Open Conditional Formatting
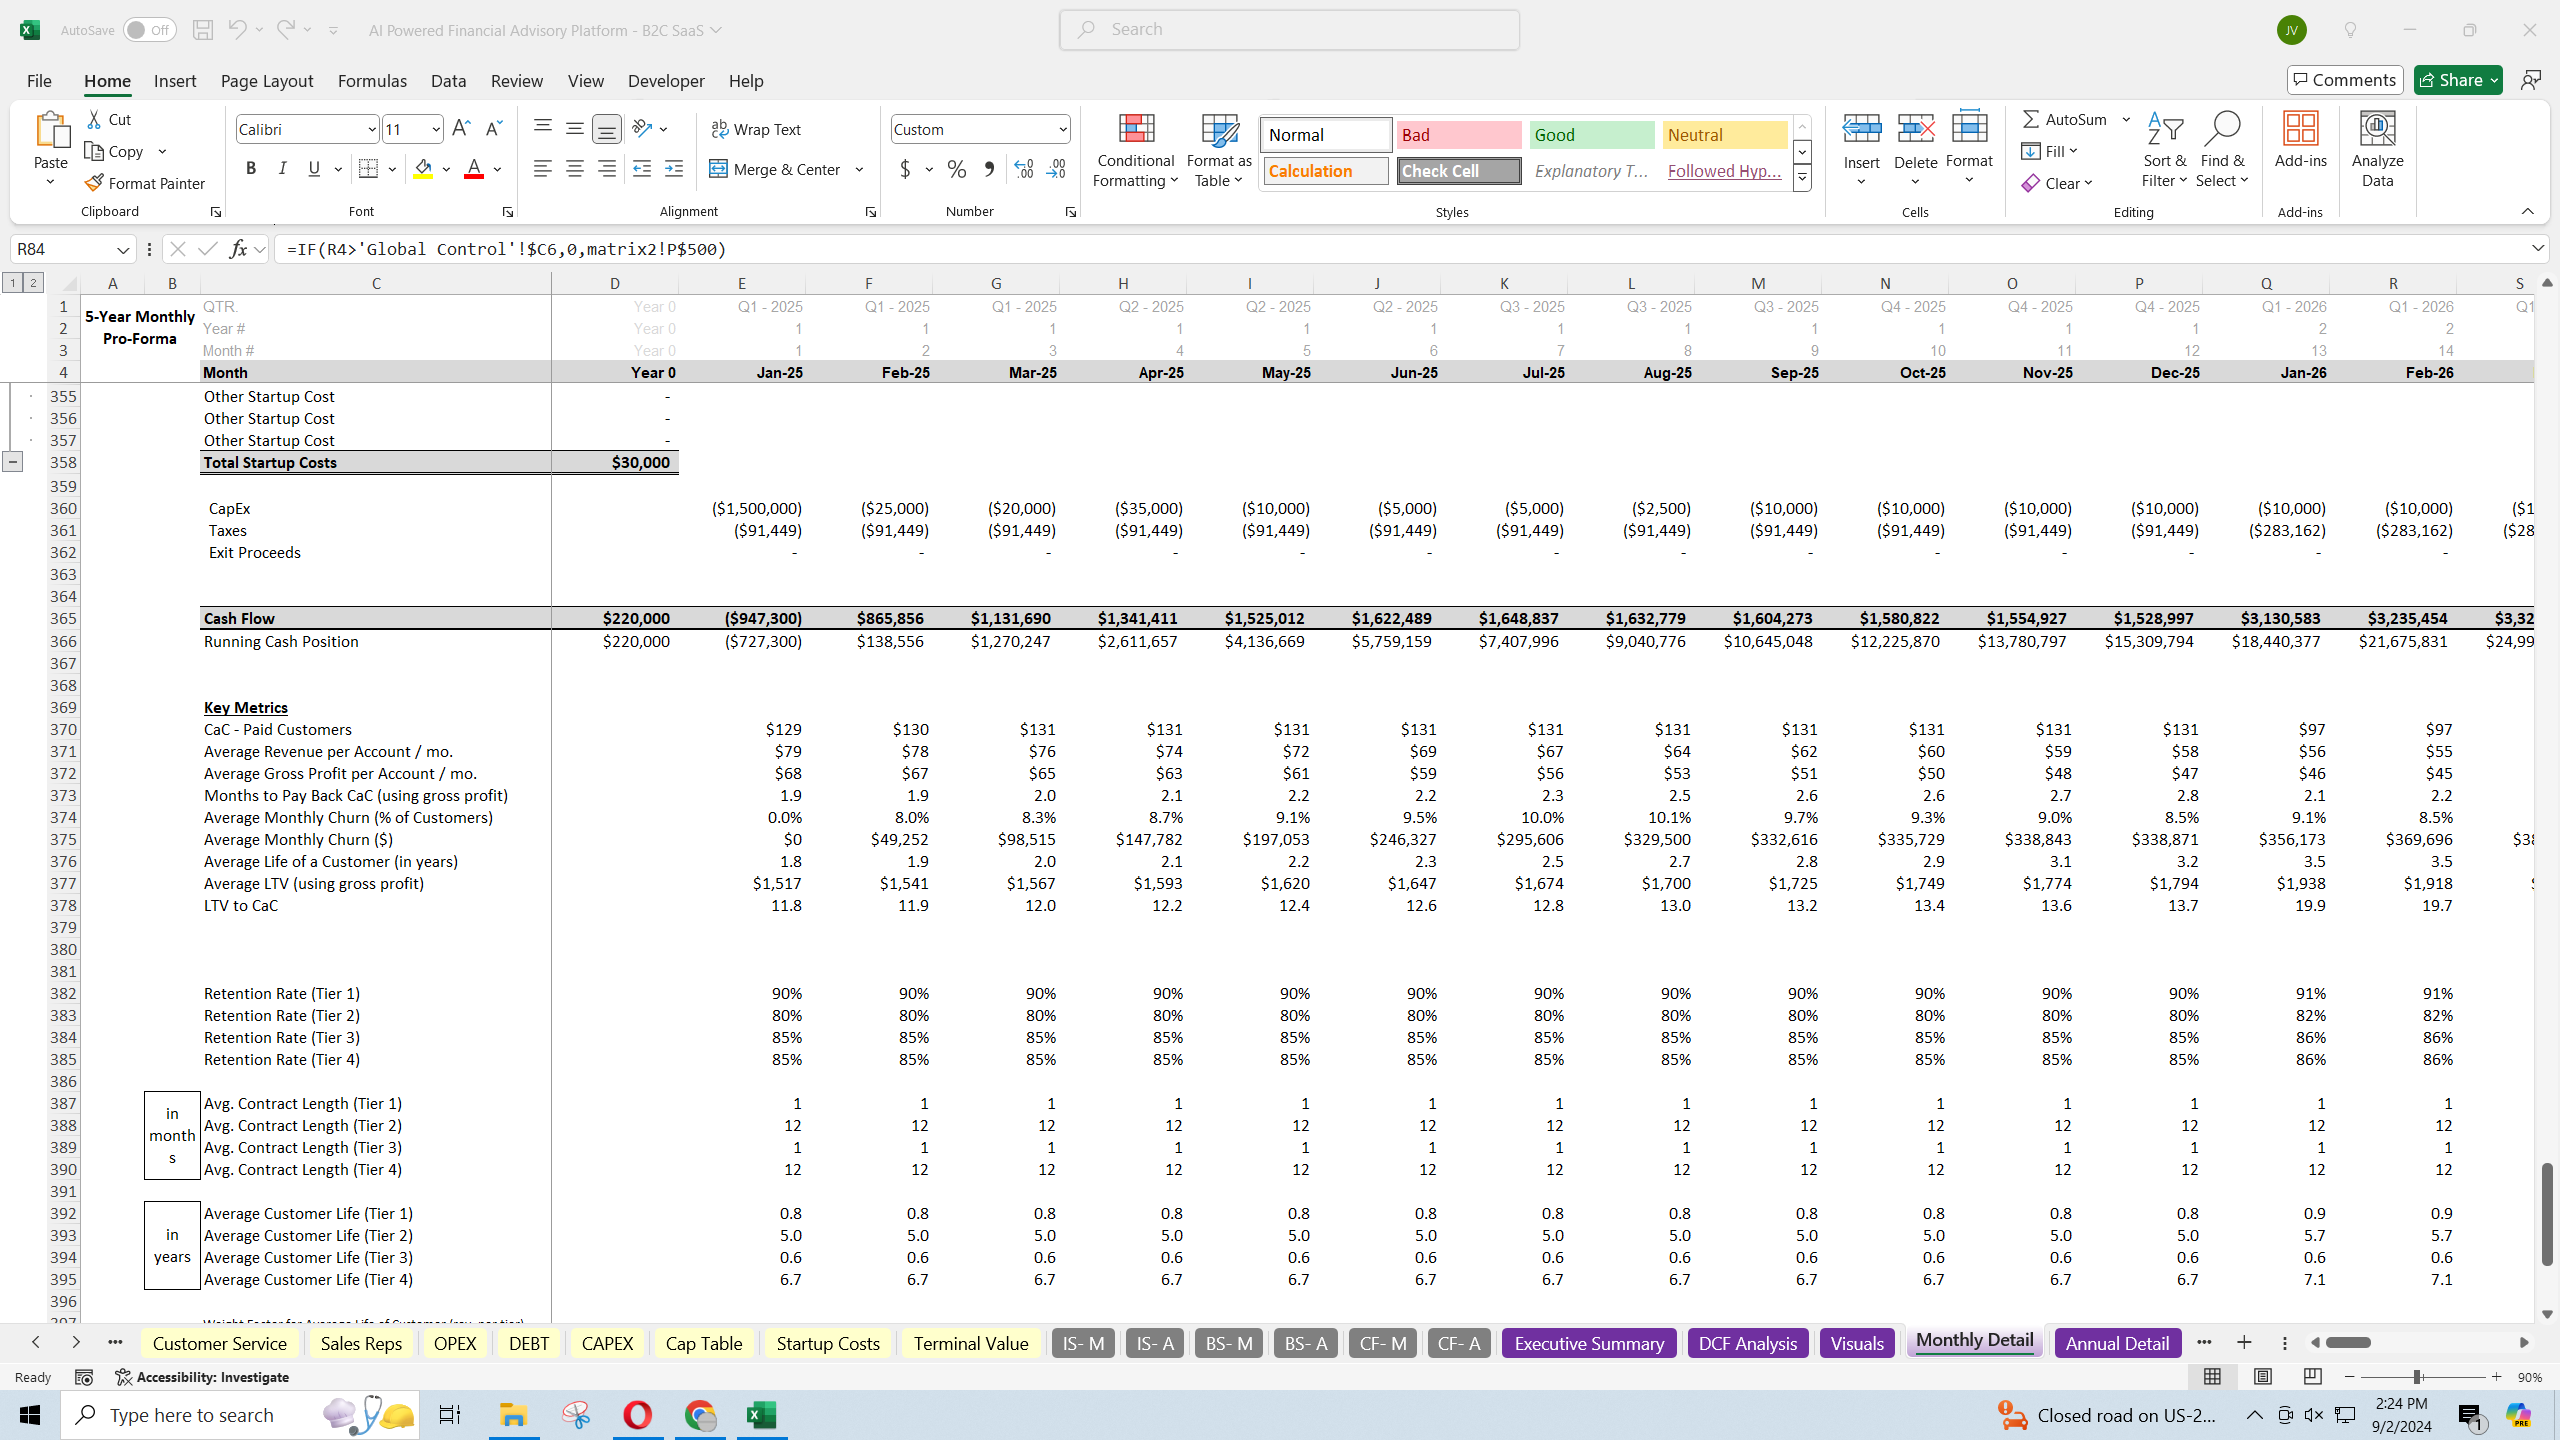2560x1440 pixels. 1135,150
